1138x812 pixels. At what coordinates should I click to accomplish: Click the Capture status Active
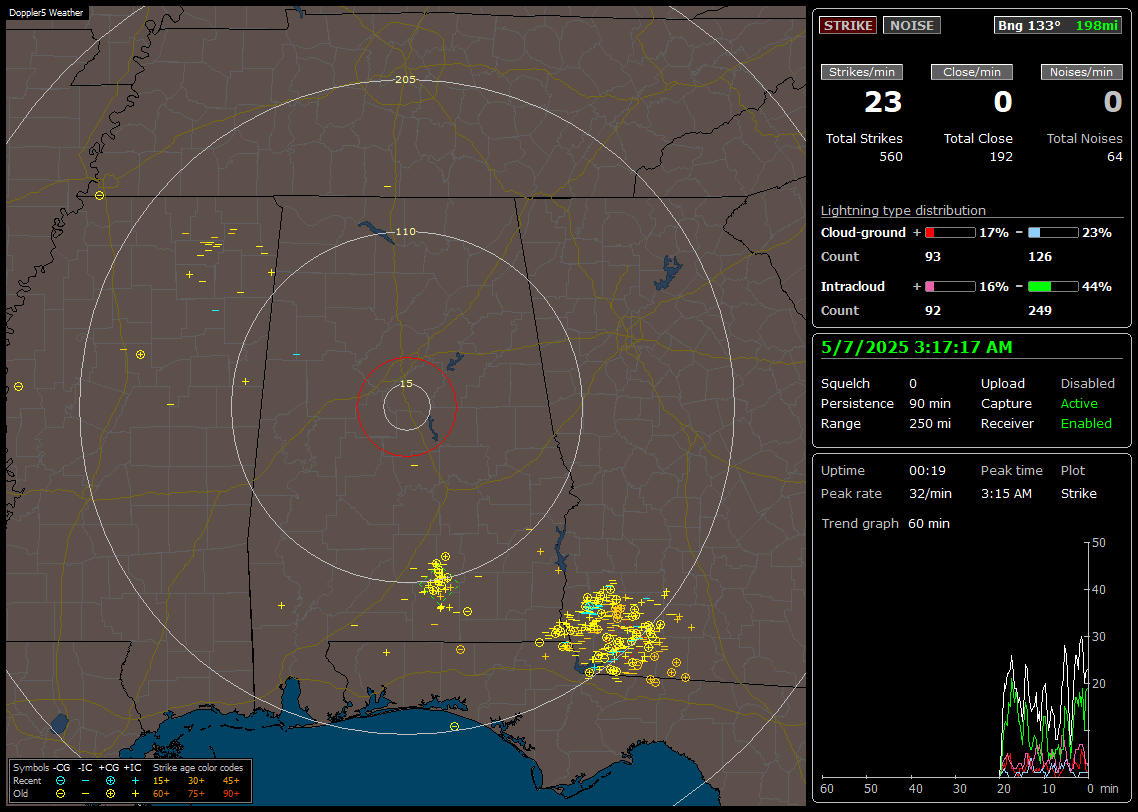[1079, 403]
